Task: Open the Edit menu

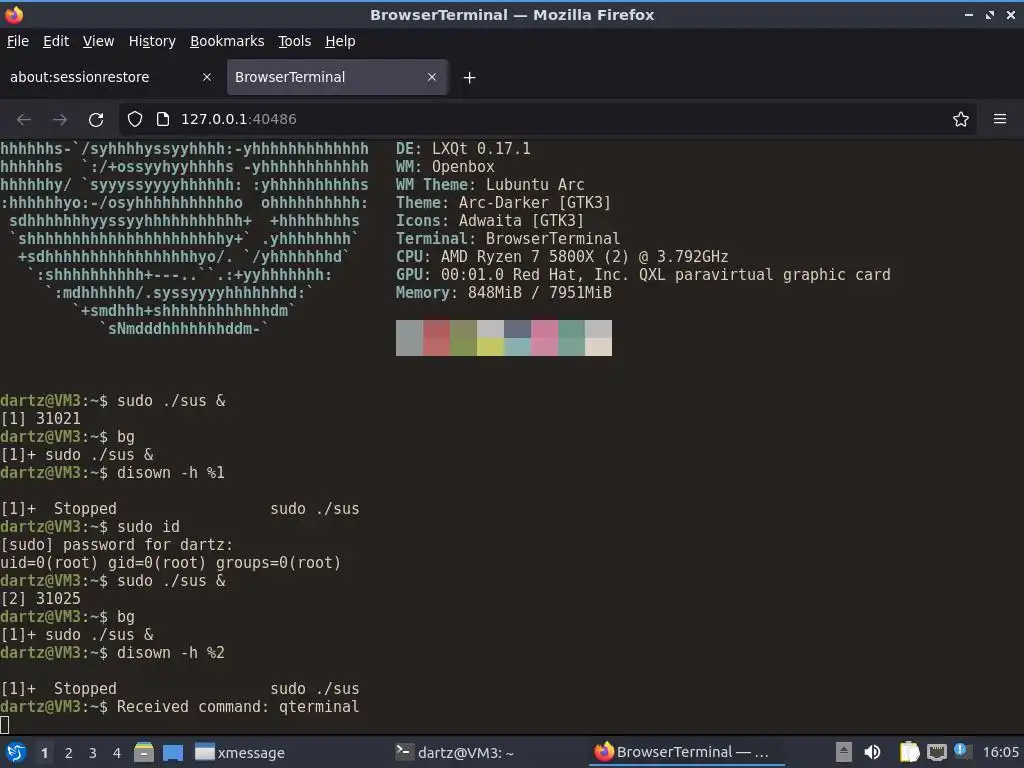Action: coord(56,41)
